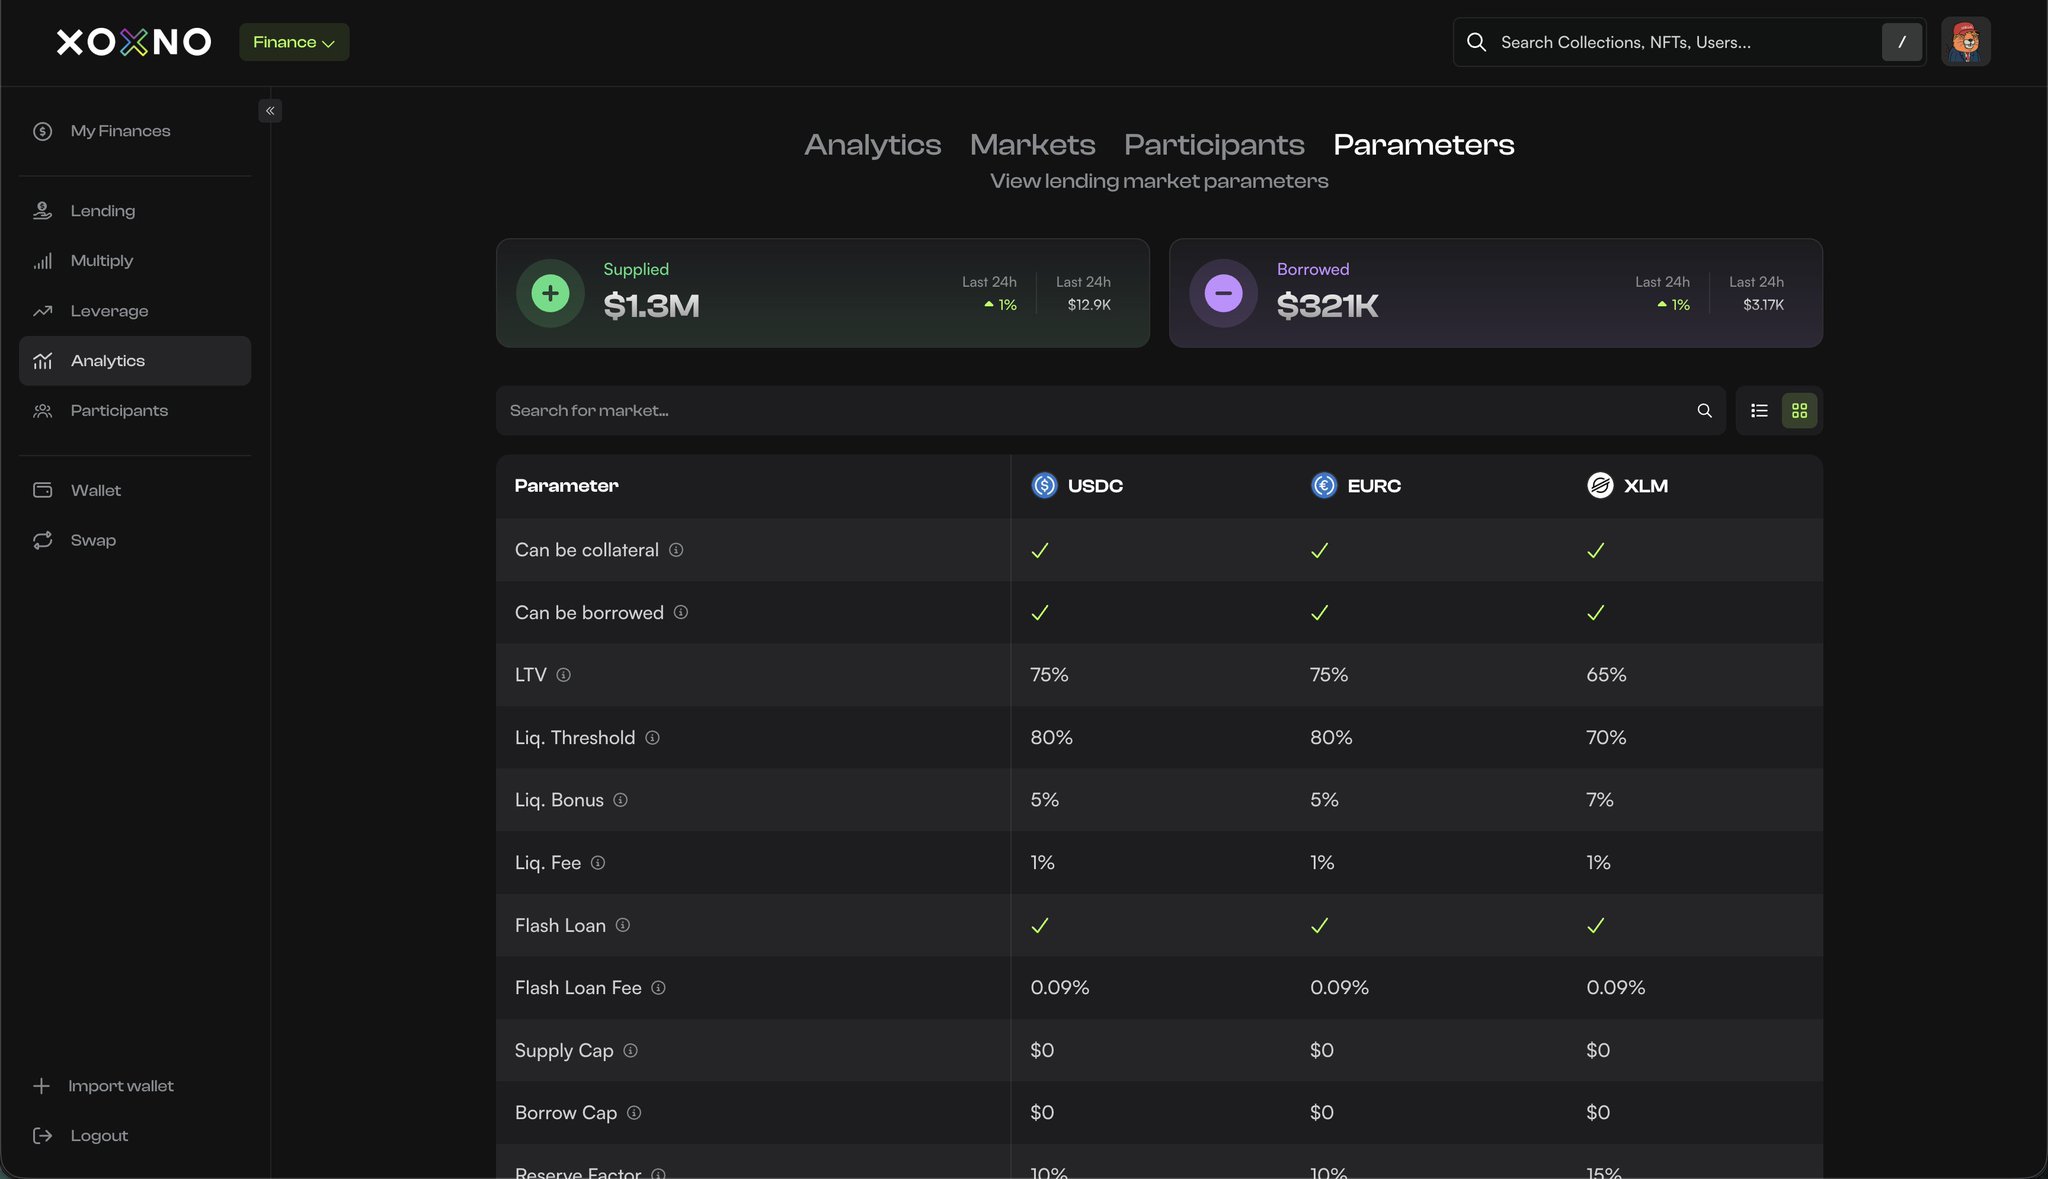The image size is (2048, 1179).
Task: Open user profile avatar
Action: [1965, 42]
